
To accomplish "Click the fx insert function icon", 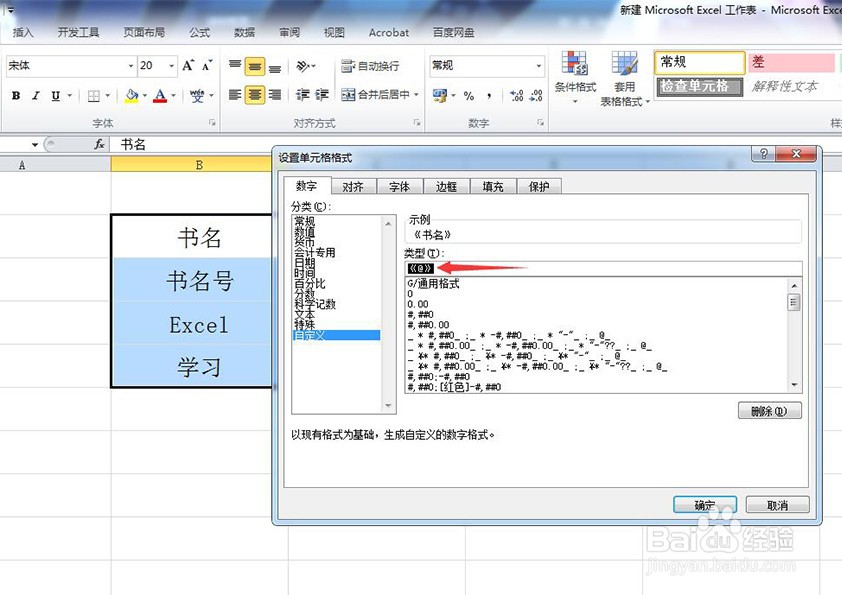I will coord(99,144).
